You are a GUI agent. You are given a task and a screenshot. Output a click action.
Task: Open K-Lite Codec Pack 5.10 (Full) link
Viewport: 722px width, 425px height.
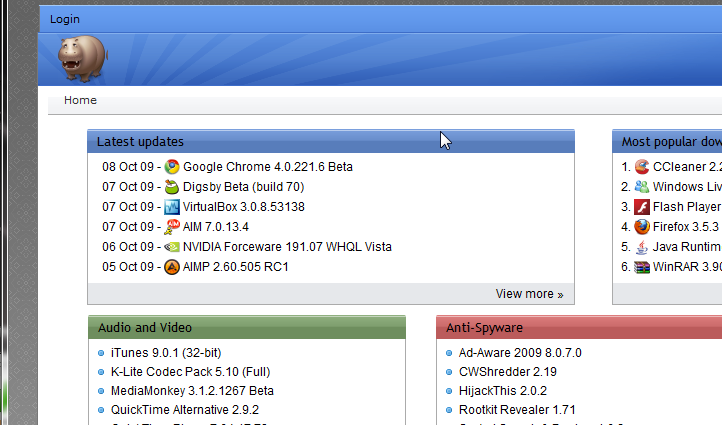coord(191,372)
